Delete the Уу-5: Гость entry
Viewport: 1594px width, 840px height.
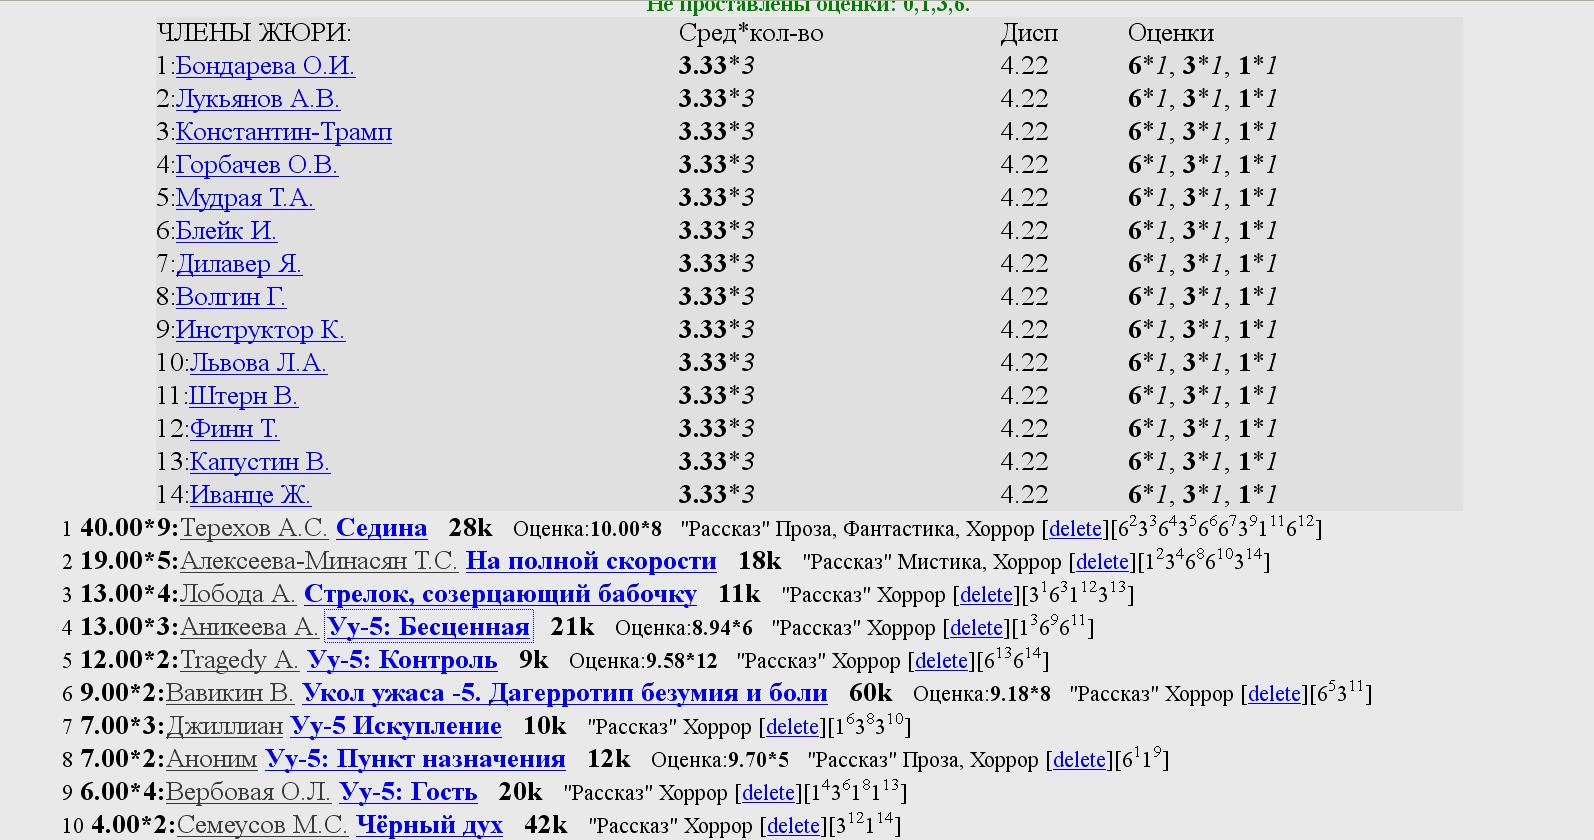[768, 793]
